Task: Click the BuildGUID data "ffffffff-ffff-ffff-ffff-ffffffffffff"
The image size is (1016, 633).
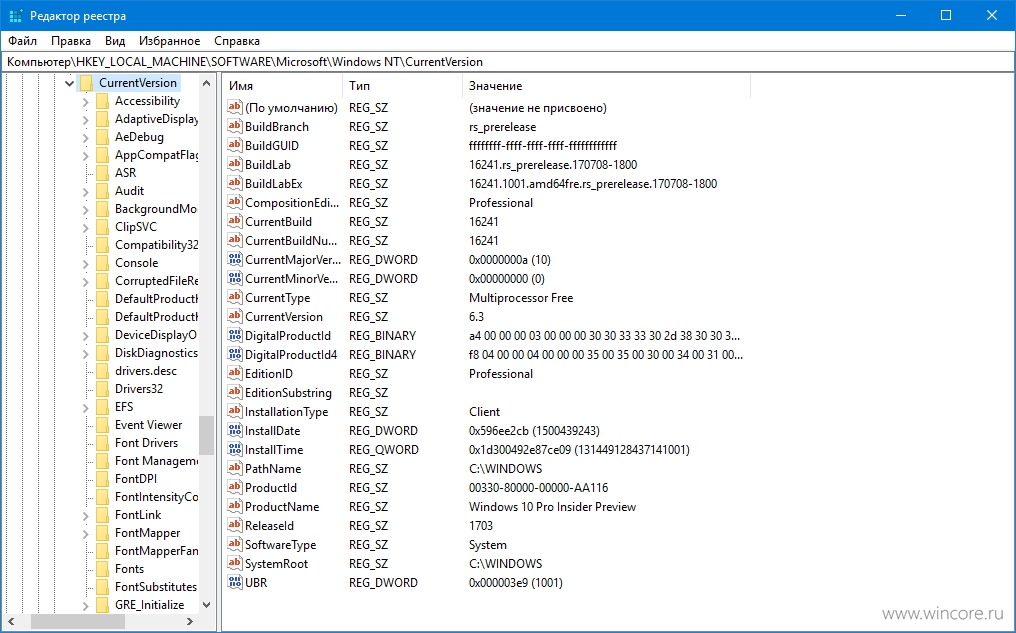Action: 543,146
